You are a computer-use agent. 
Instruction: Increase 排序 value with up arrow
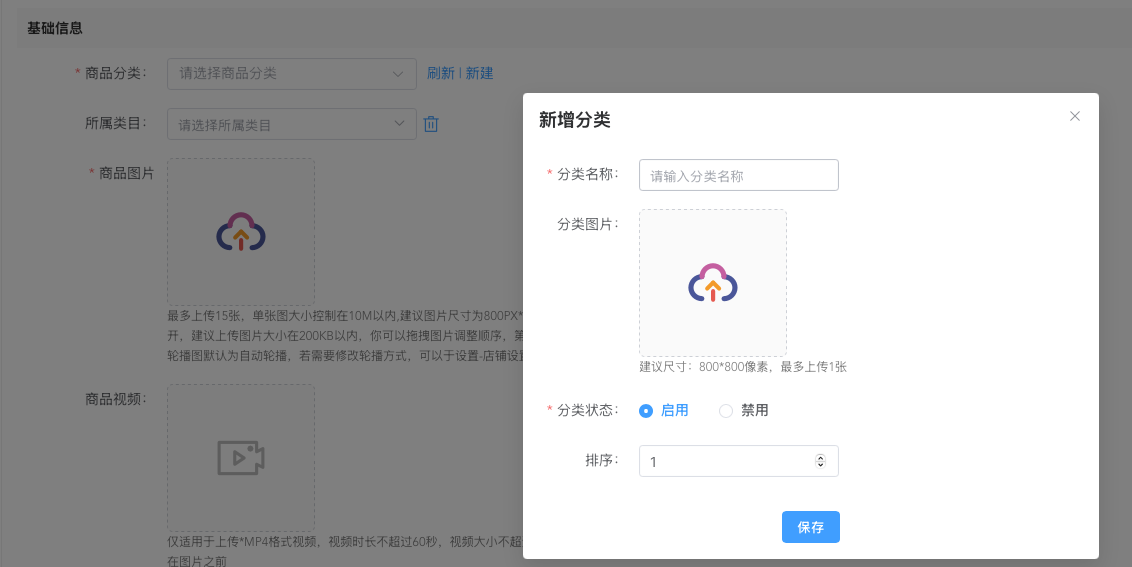(821, 457)
